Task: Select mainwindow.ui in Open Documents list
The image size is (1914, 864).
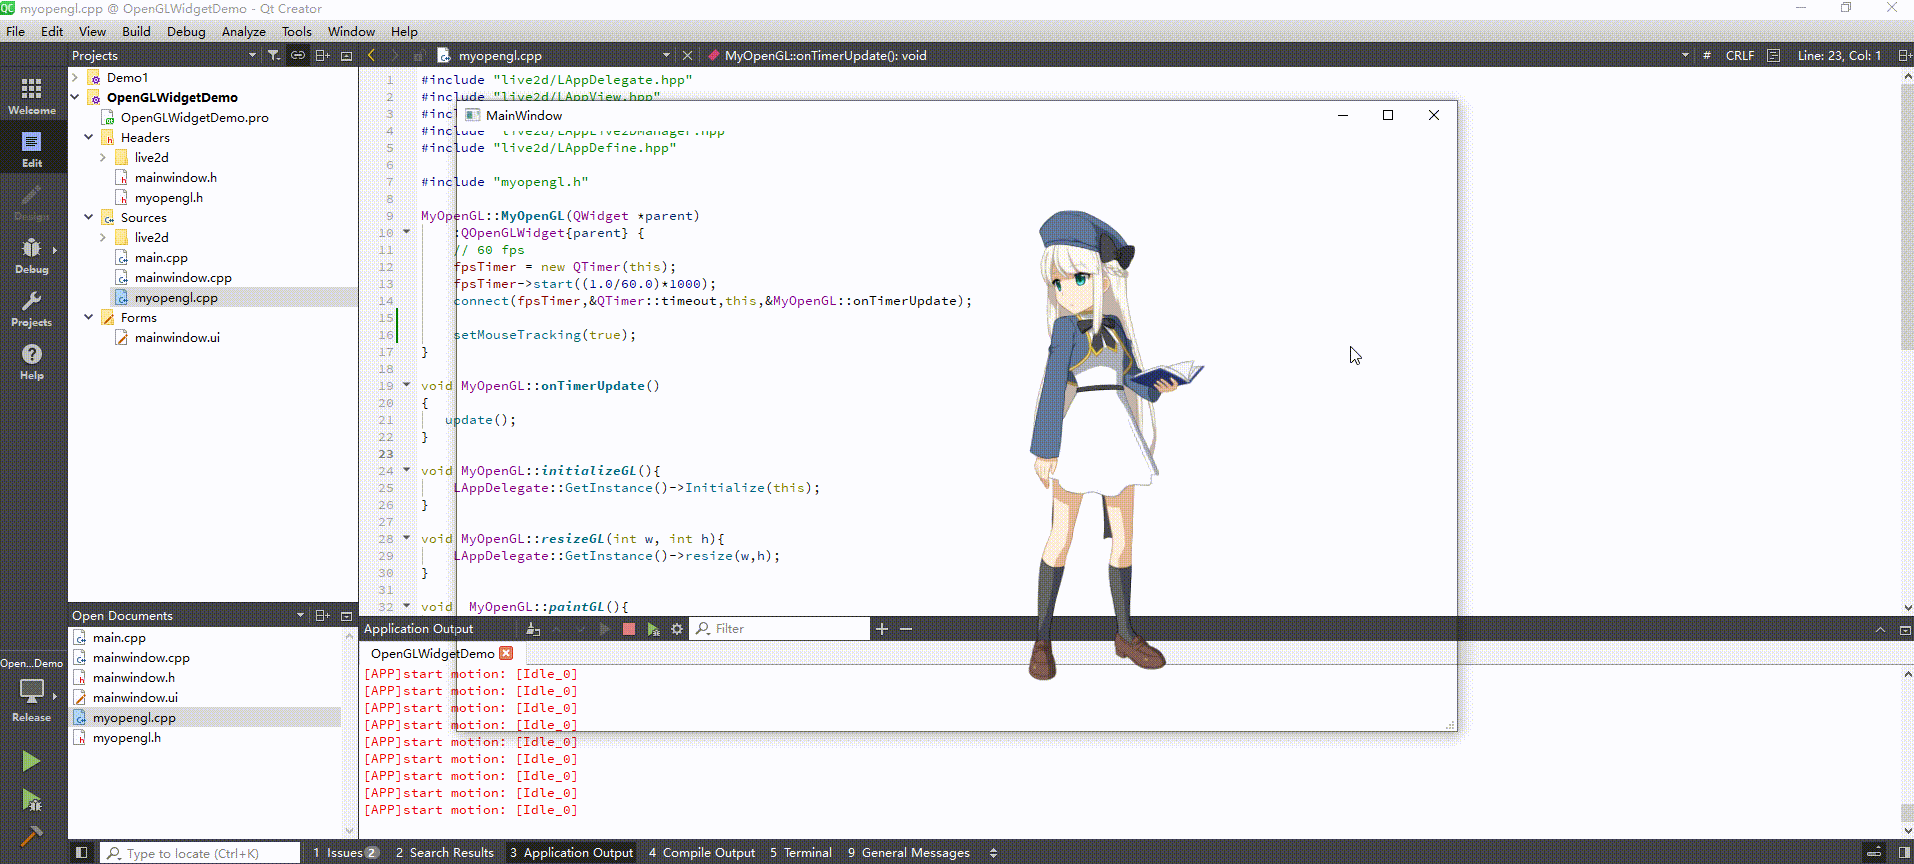Action: pyautogui.click(x=135, y=697)
